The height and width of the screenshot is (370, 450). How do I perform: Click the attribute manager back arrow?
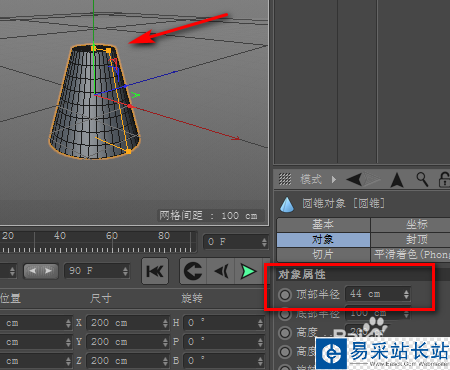click(354, 179)
